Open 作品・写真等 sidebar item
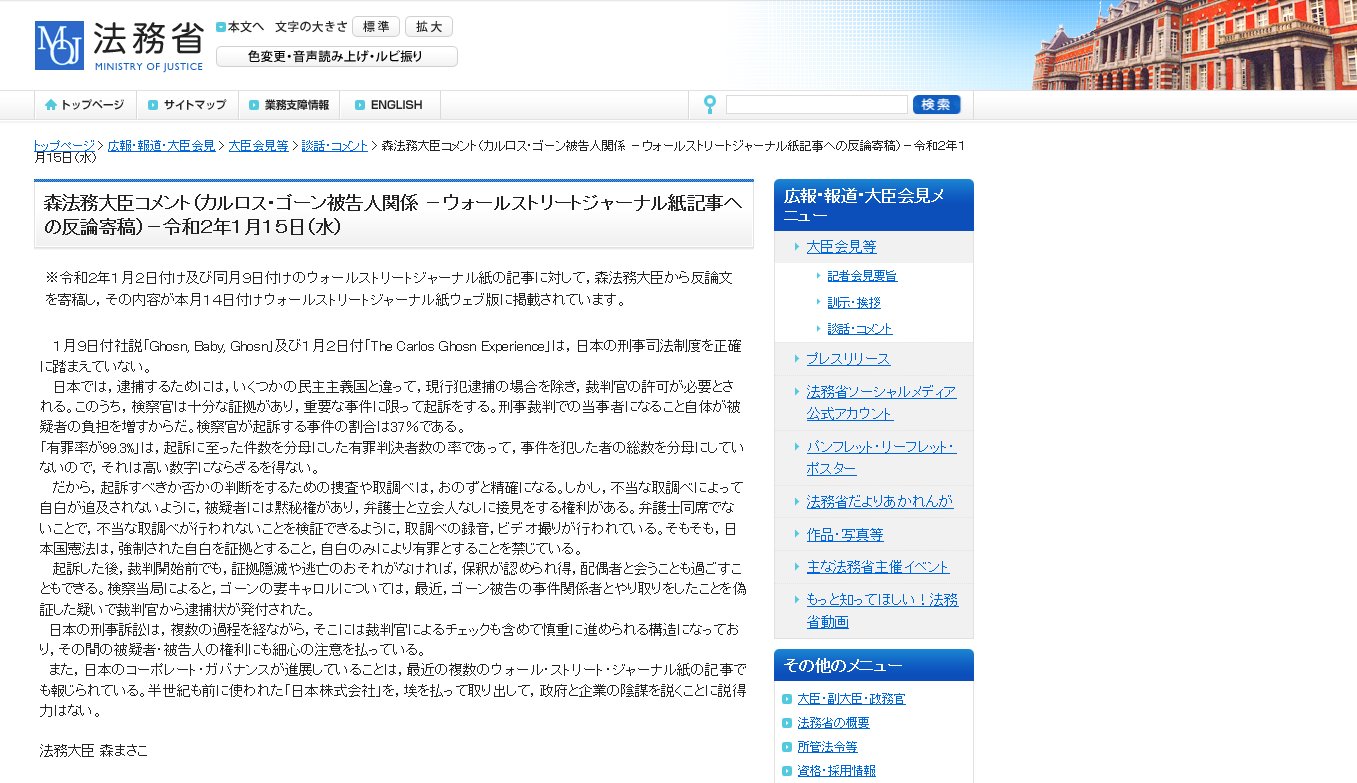 tap(845, 534)
